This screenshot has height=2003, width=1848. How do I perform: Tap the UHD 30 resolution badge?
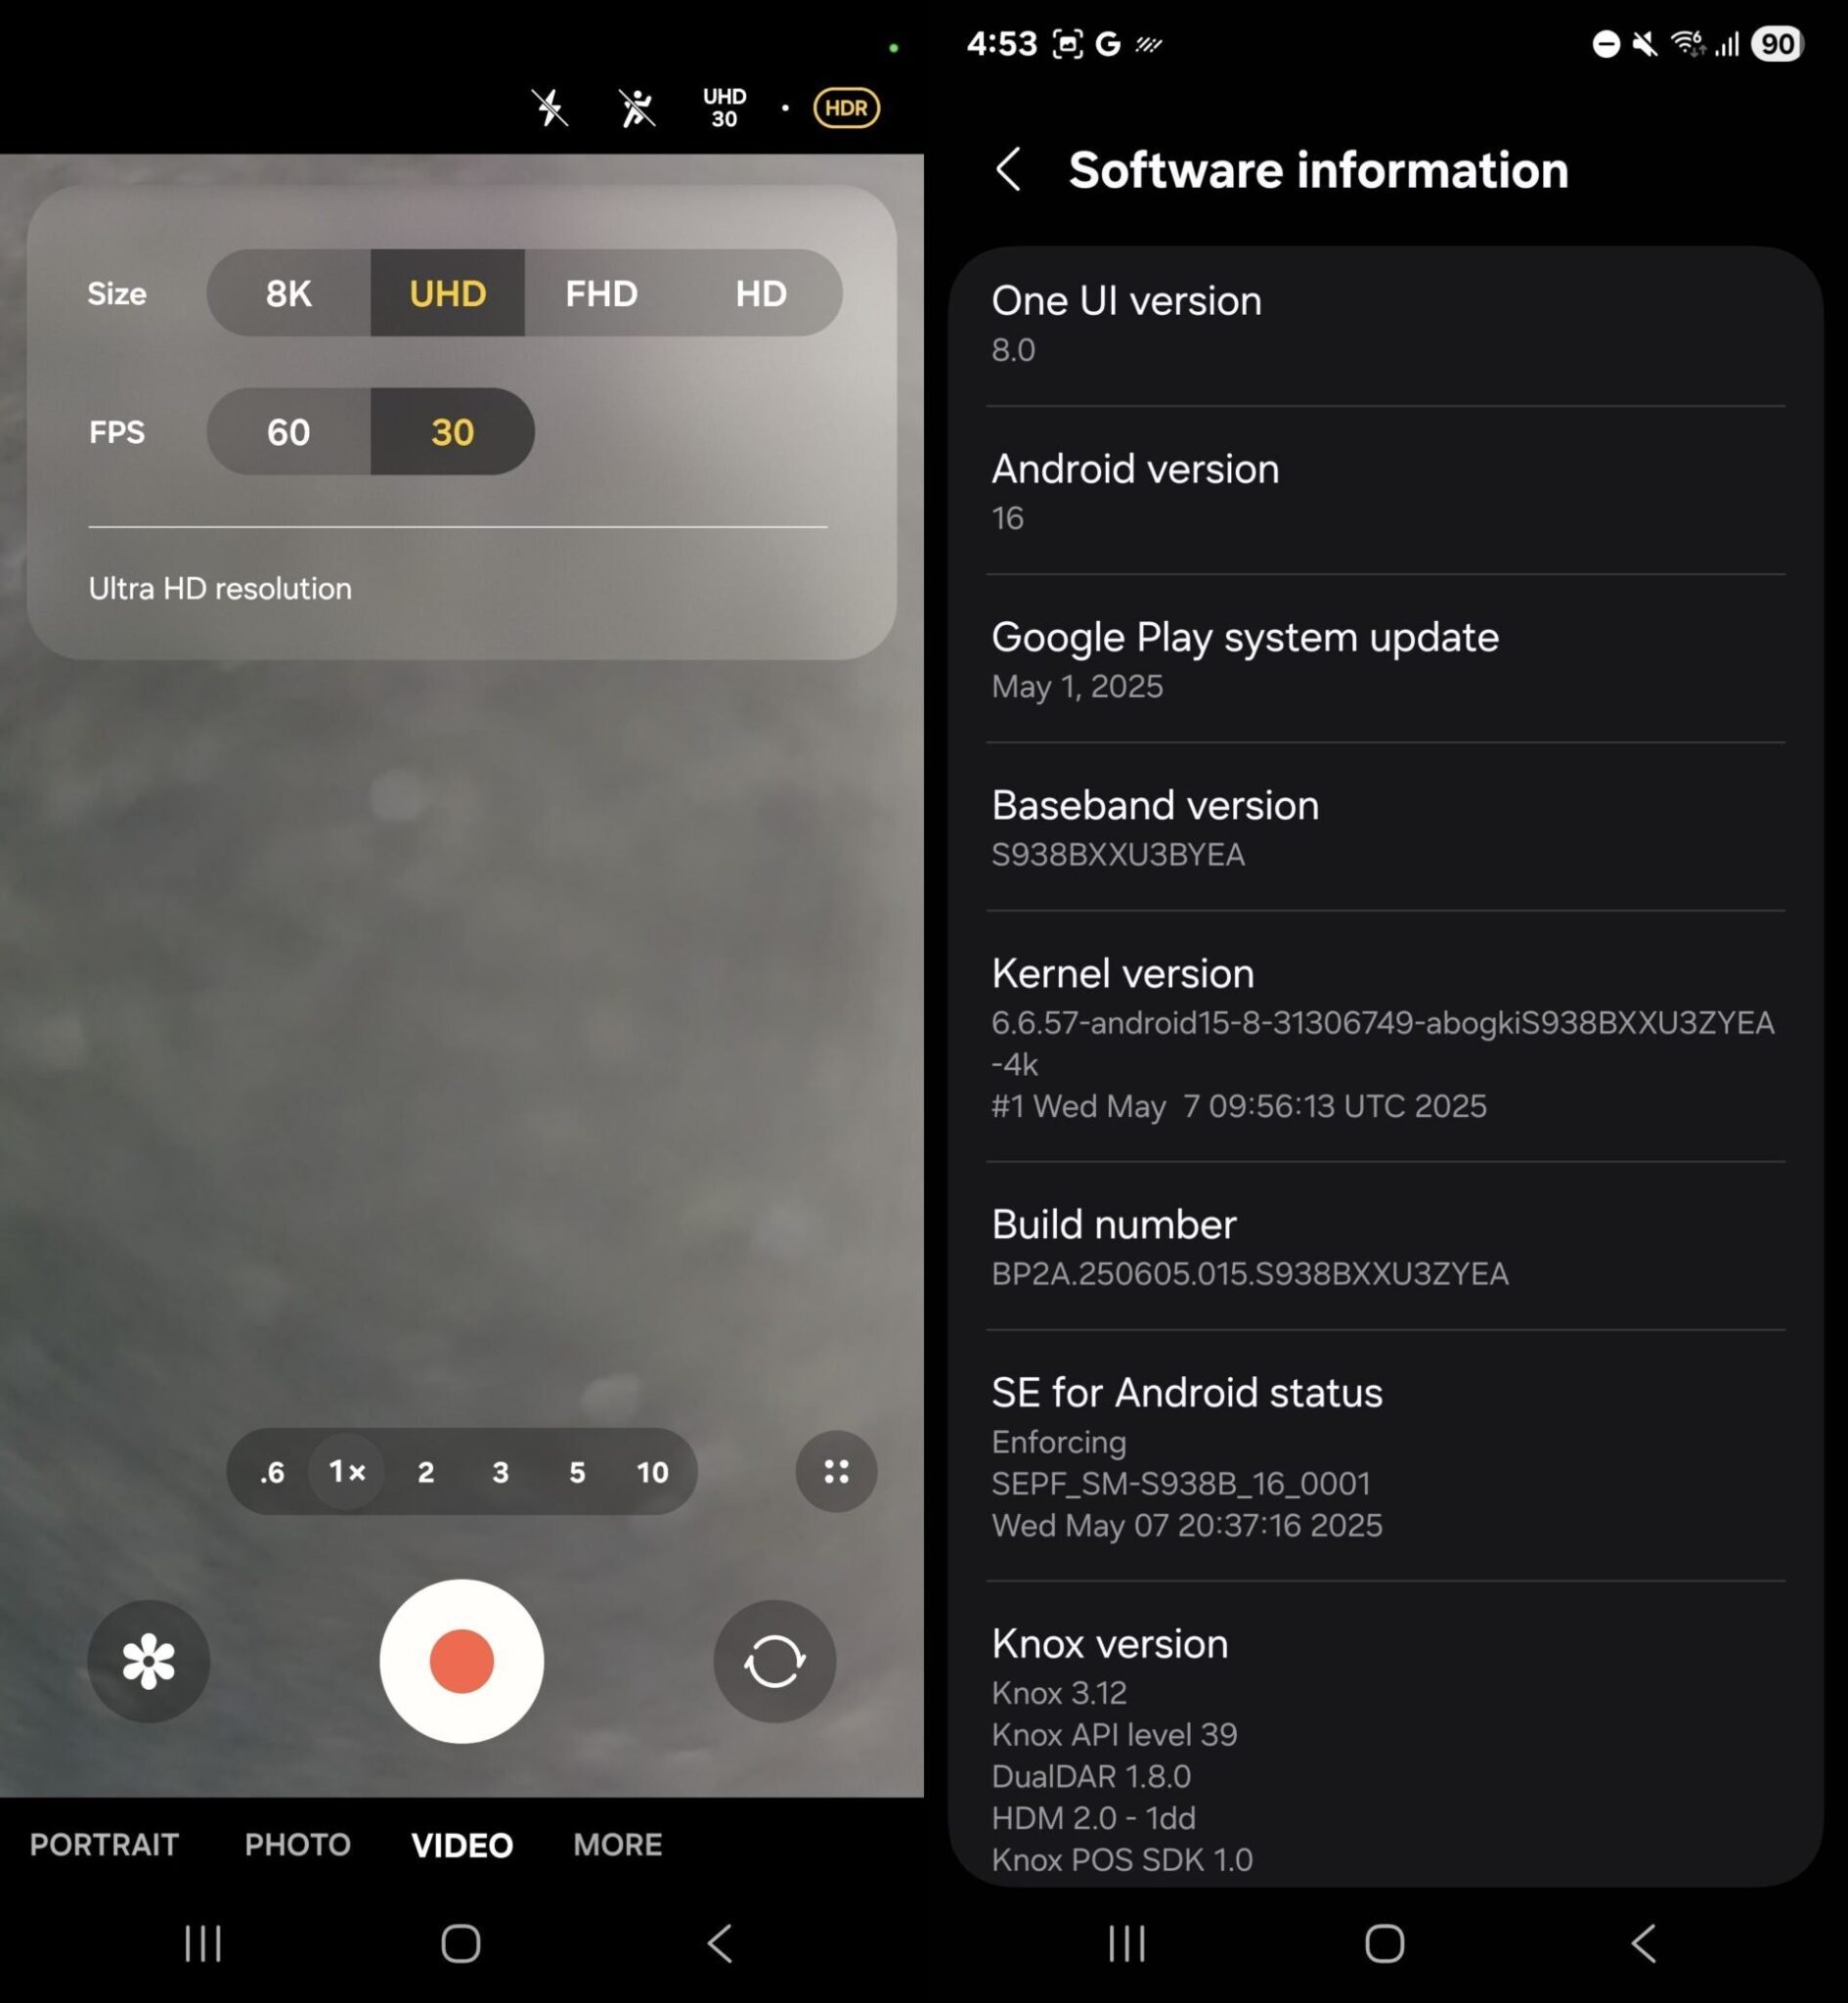722,107
